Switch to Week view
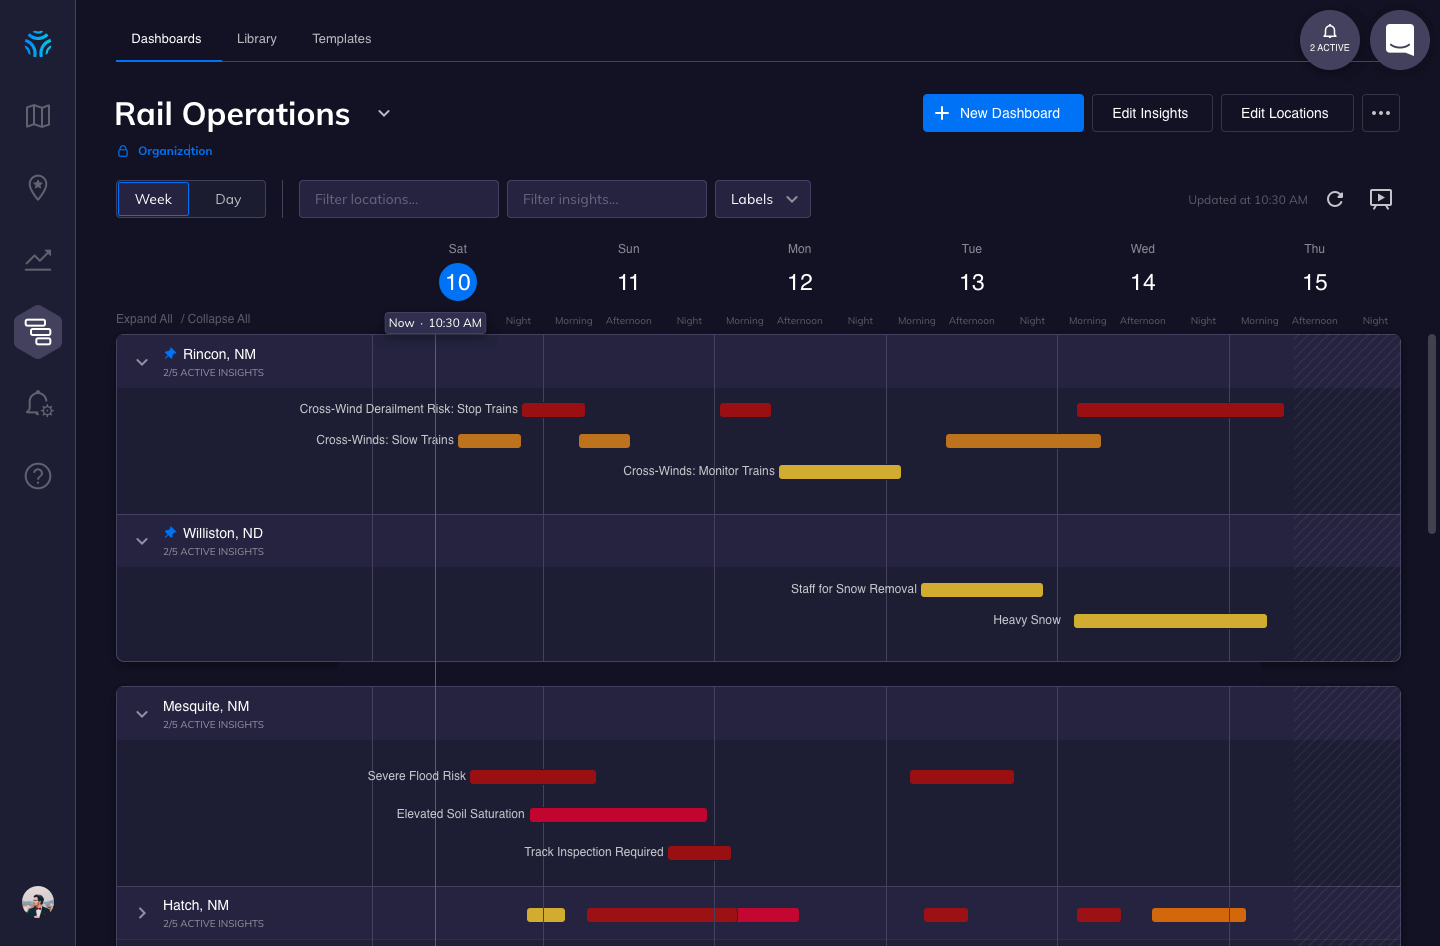This screenshot has height=946, width=1440. pyautogui.click(x=153, y=199)
